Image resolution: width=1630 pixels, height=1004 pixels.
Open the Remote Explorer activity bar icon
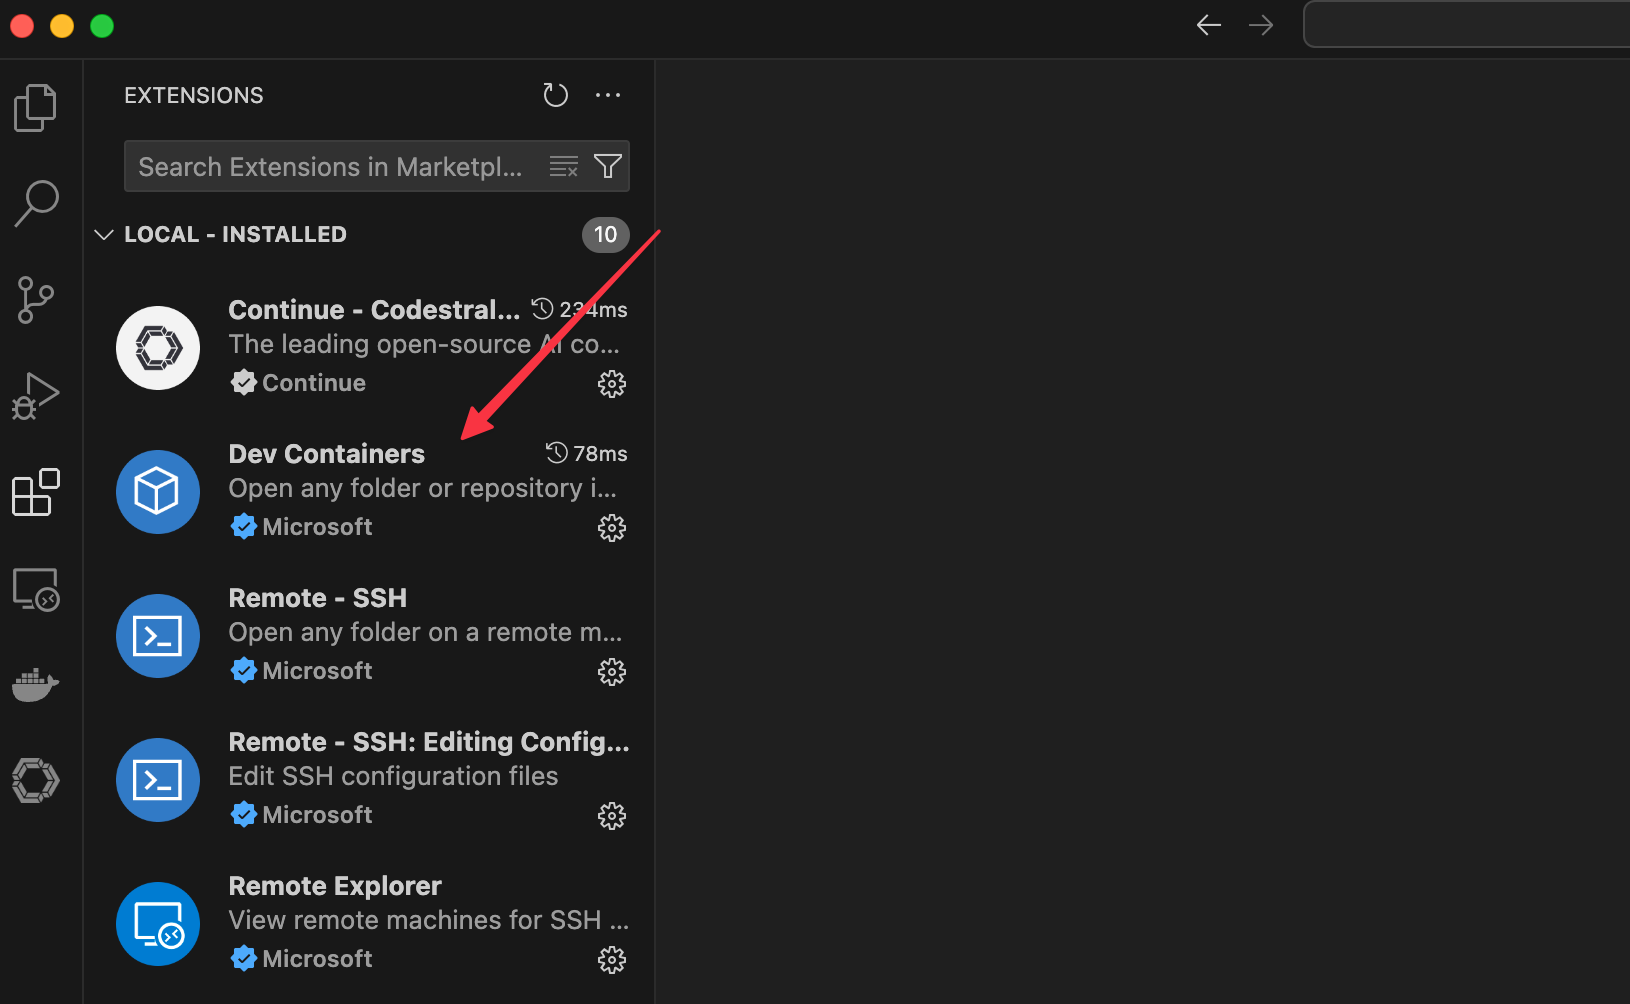pyautogui.click(x=36, y=589)
